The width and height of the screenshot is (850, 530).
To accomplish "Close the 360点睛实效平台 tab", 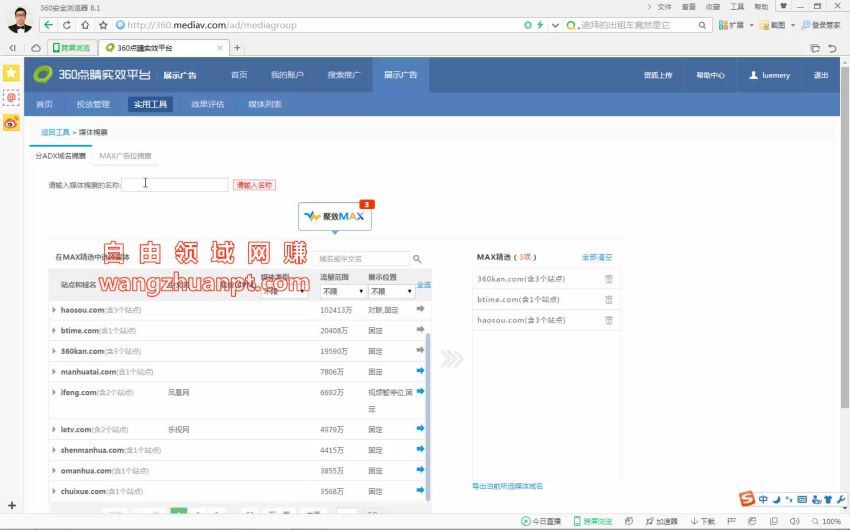I will click(x=220, y=48).
